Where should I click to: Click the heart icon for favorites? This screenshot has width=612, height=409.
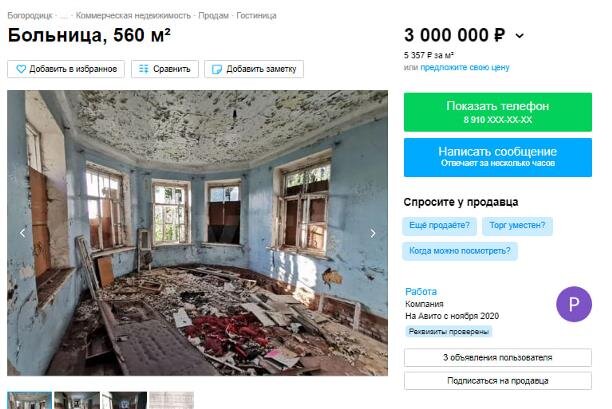(21, 69)
